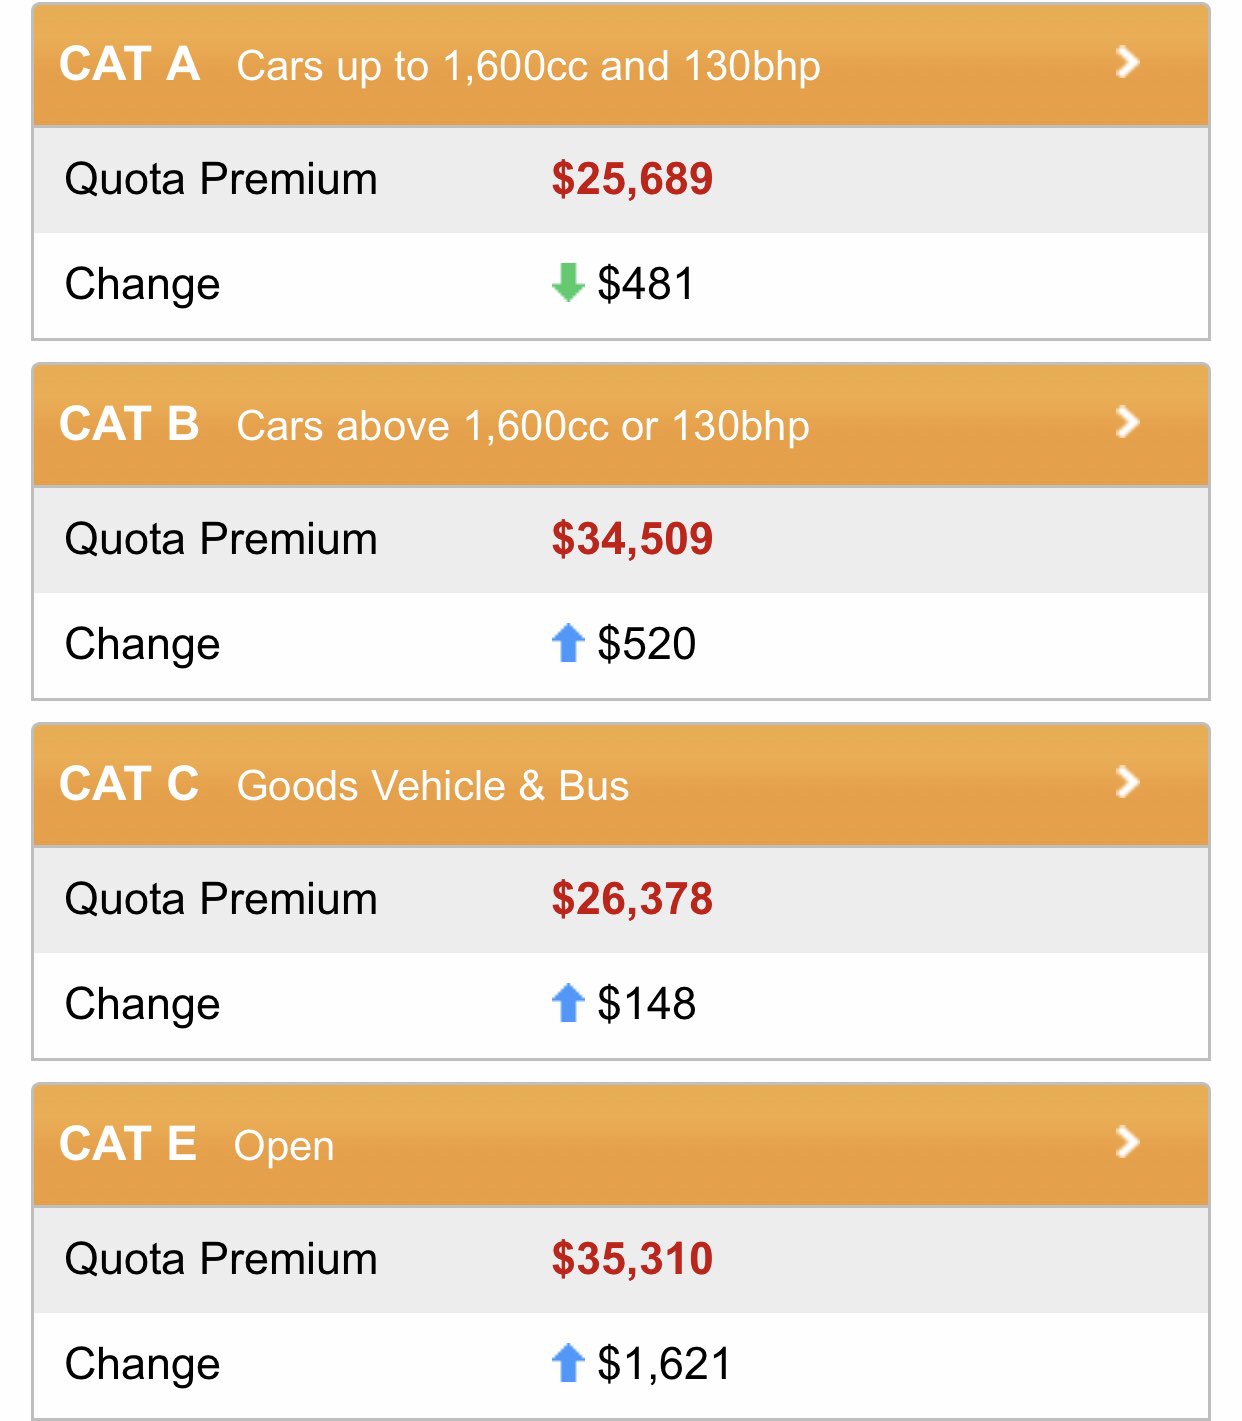Click the green down arrow for CAT A
Screen dimensions: 1242x1421
[x=568, y=283]
